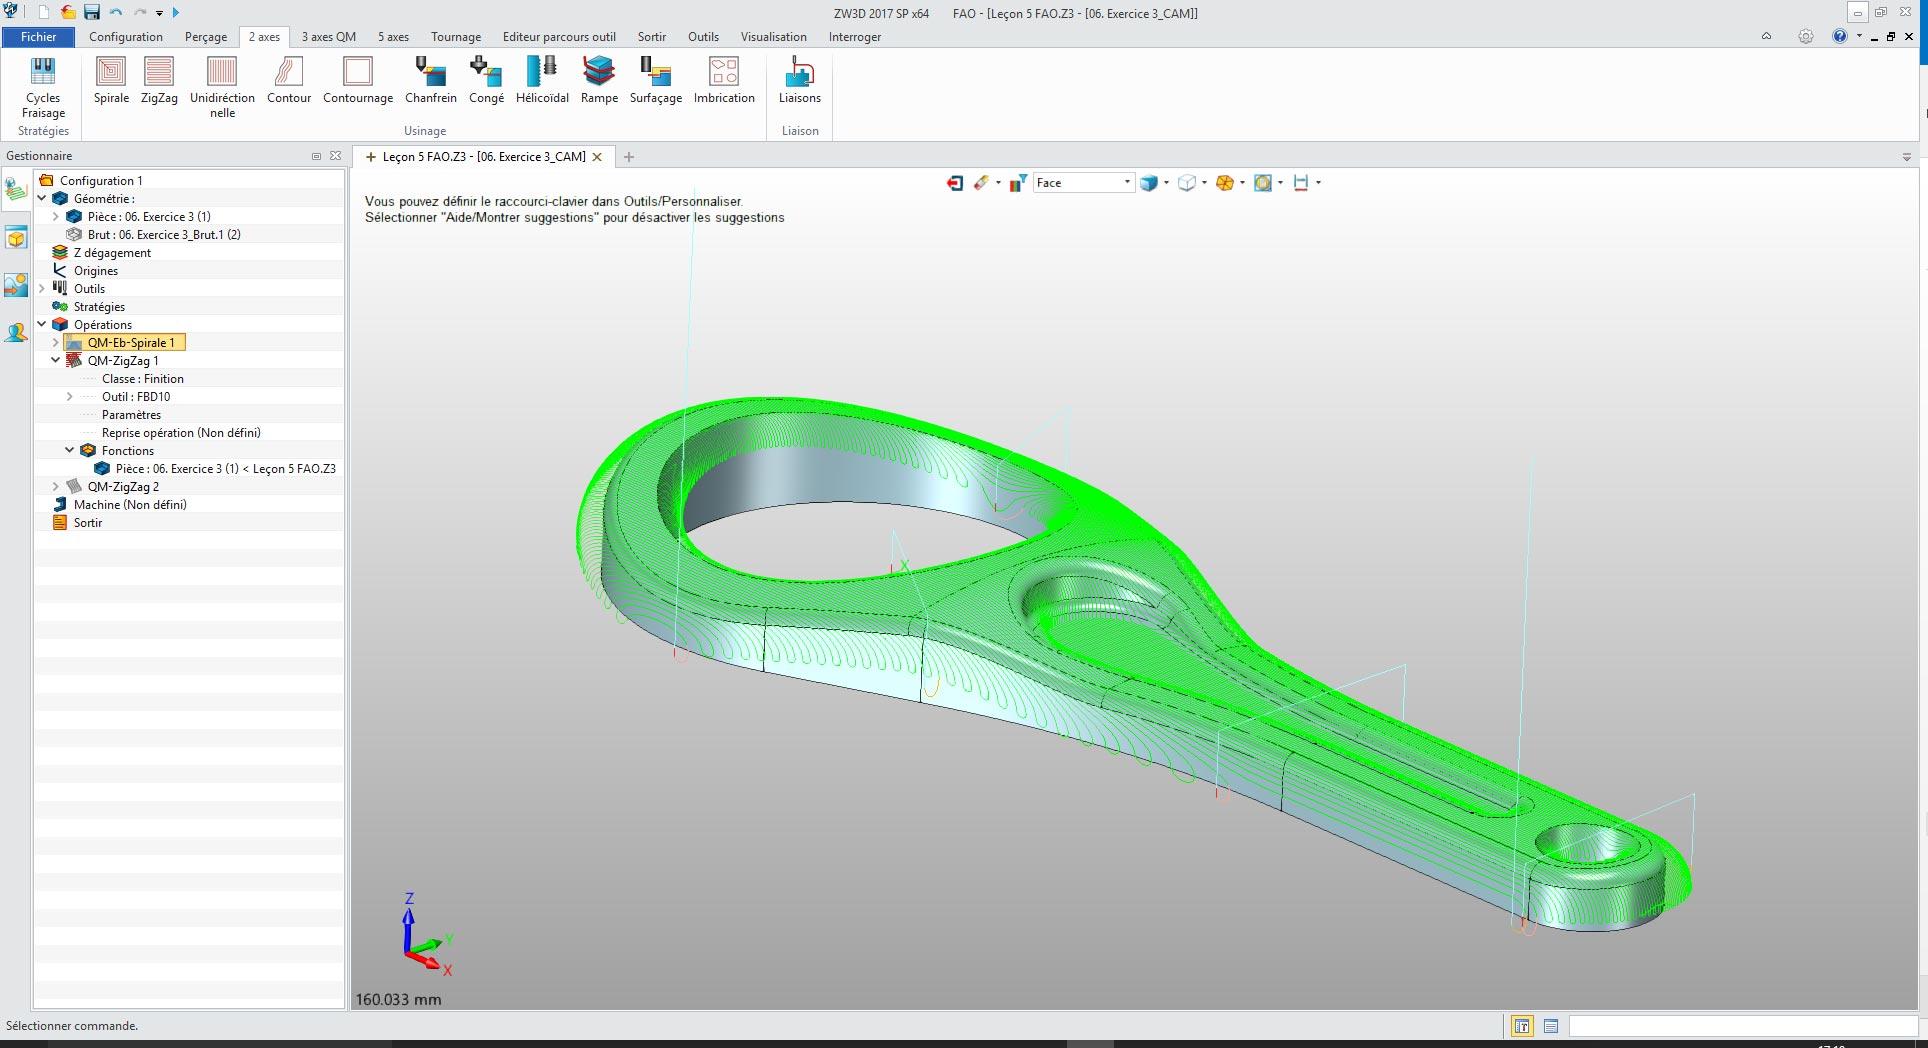Open the Tournage ribbon tab
This screenshot has width=1928, height=1048.
tap(455, 37)
